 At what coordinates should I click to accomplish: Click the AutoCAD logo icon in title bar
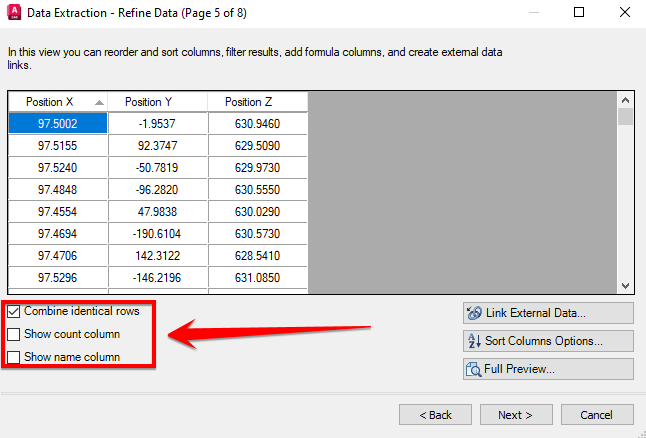[x=12, y=13]
